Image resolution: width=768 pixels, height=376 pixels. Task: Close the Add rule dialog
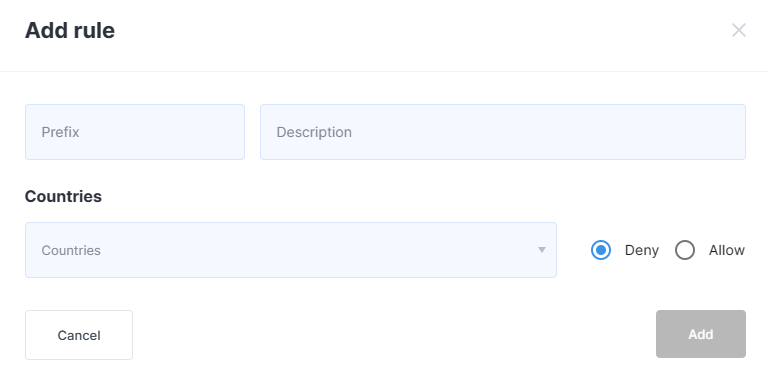(x=739, y=30)
